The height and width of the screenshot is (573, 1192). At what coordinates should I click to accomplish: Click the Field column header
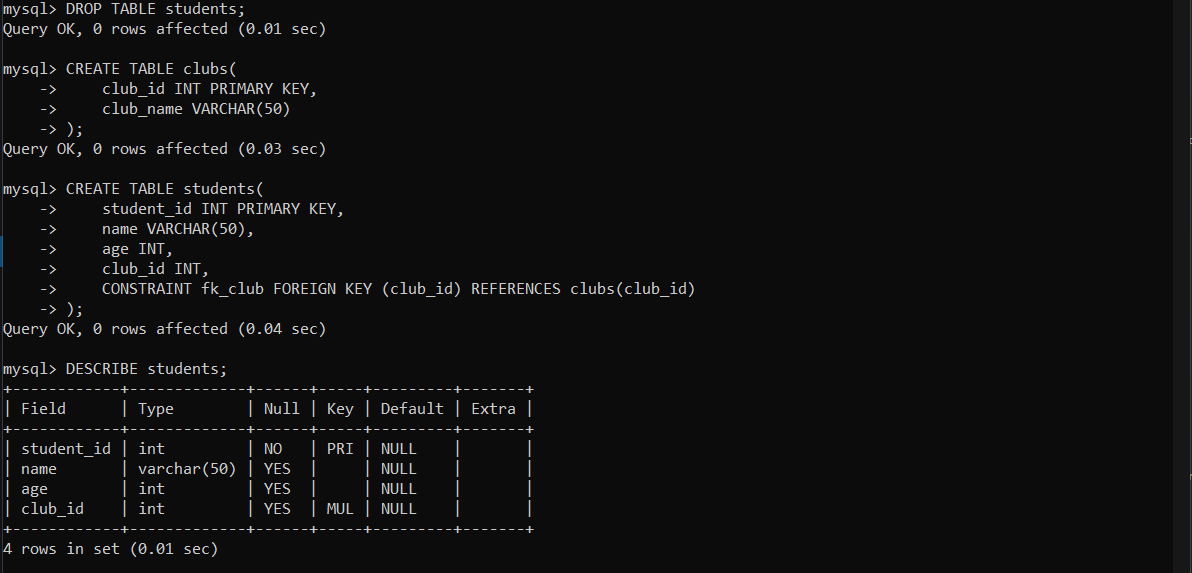(43, 408)
